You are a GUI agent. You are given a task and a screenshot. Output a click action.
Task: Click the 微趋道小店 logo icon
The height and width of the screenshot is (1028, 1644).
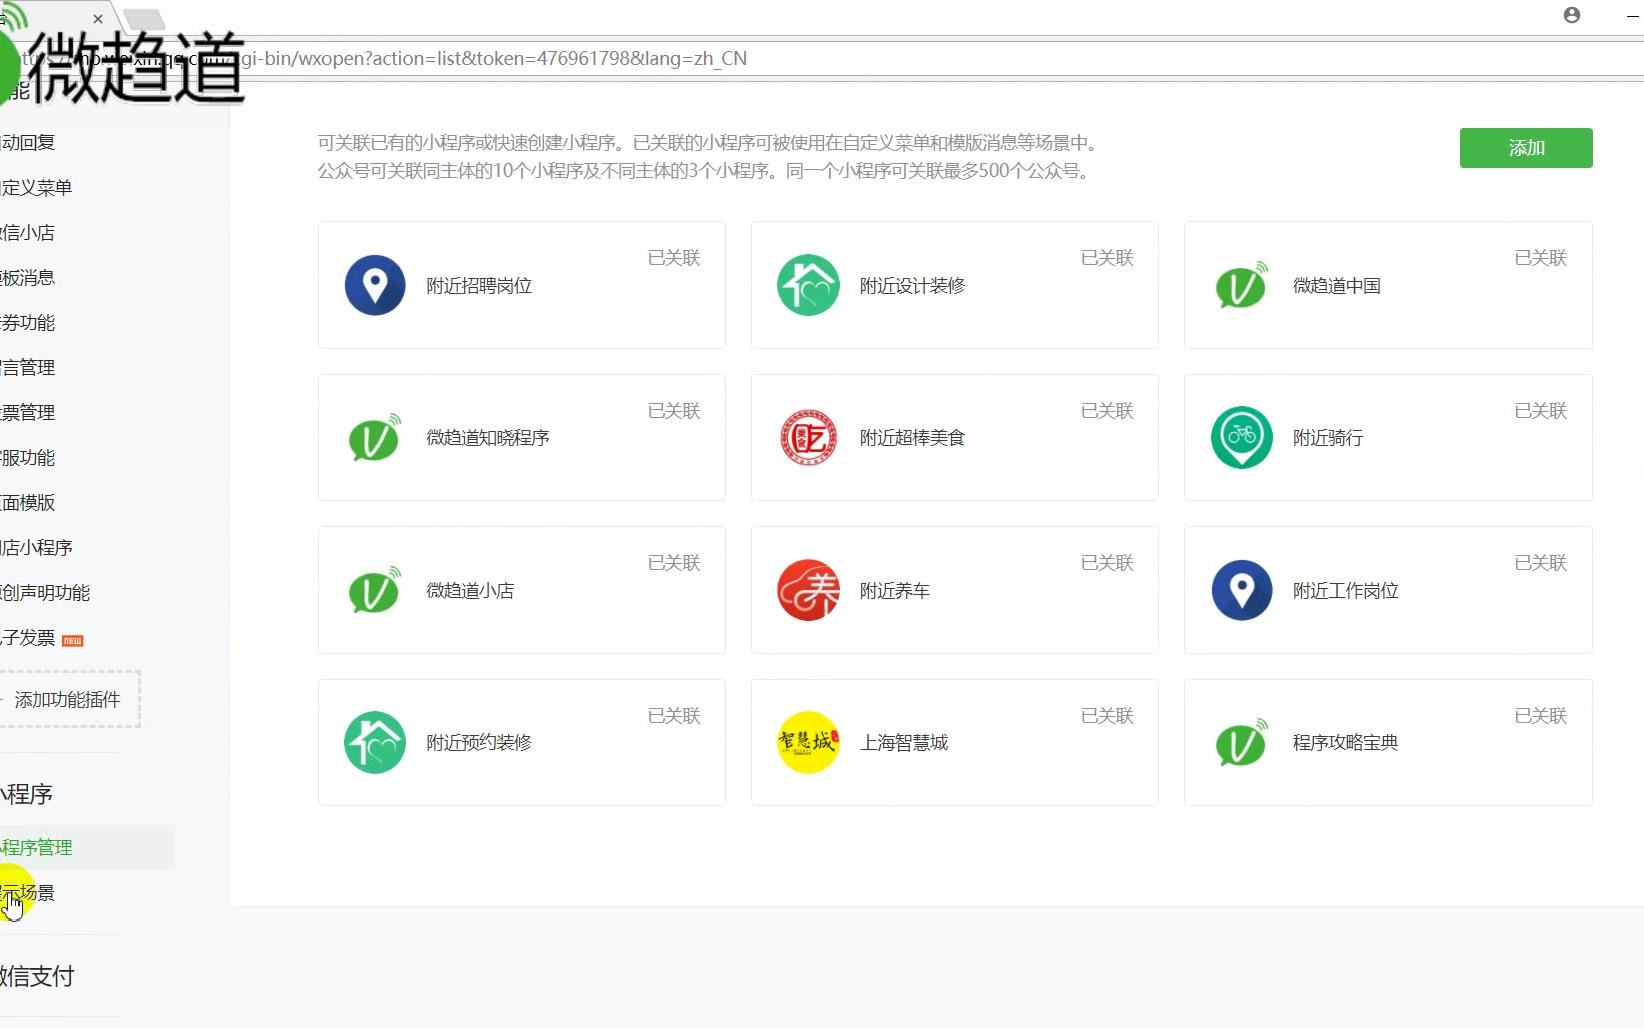click(375, 590)
